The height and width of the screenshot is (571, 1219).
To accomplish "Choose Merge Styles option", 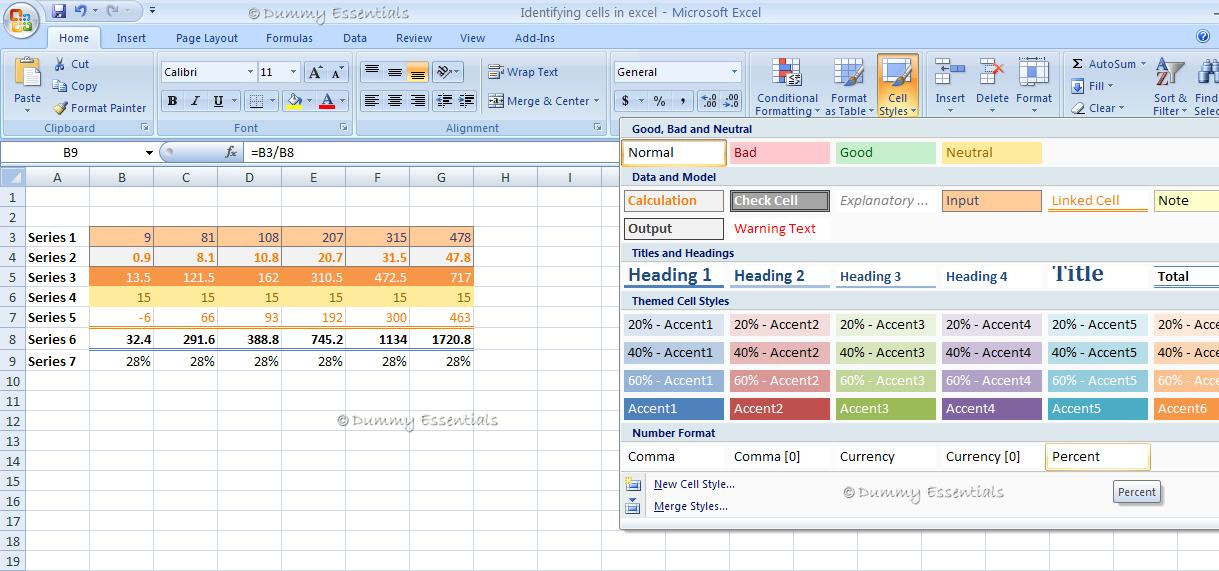I will tap(690, 506).
